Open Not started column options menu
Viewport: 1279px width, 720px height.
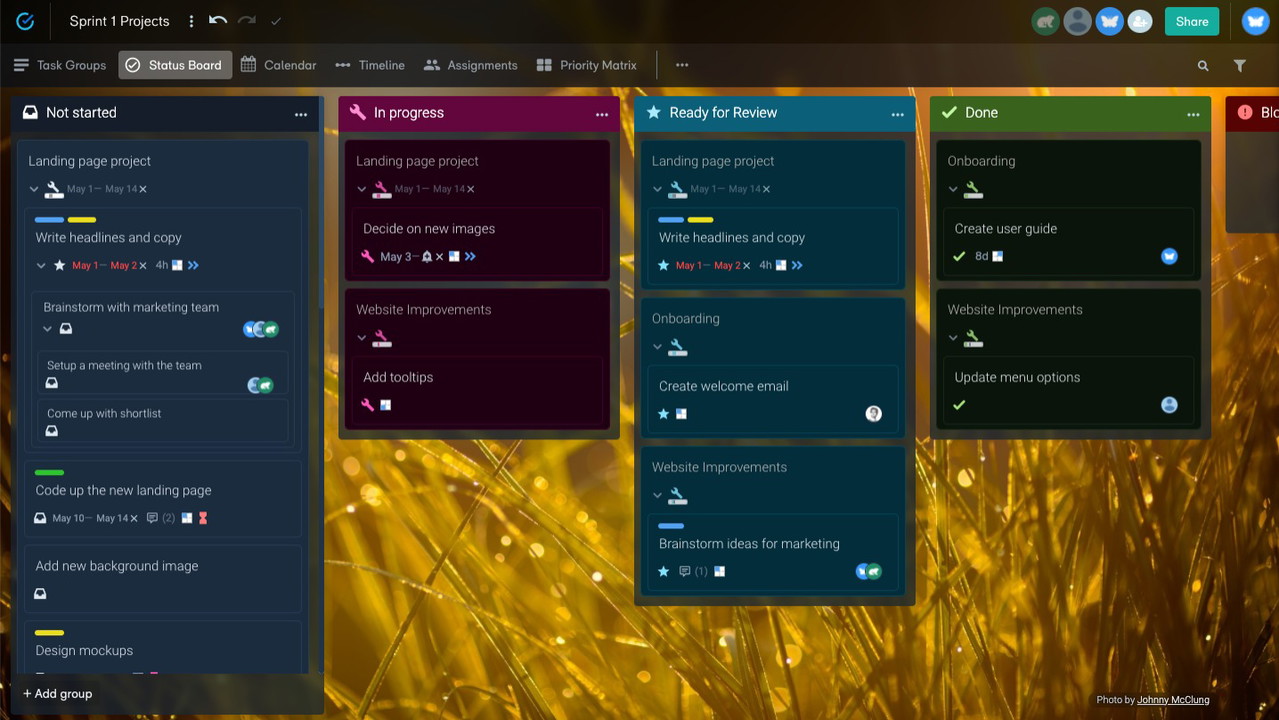pyautogui.click(x=301, y=114)
